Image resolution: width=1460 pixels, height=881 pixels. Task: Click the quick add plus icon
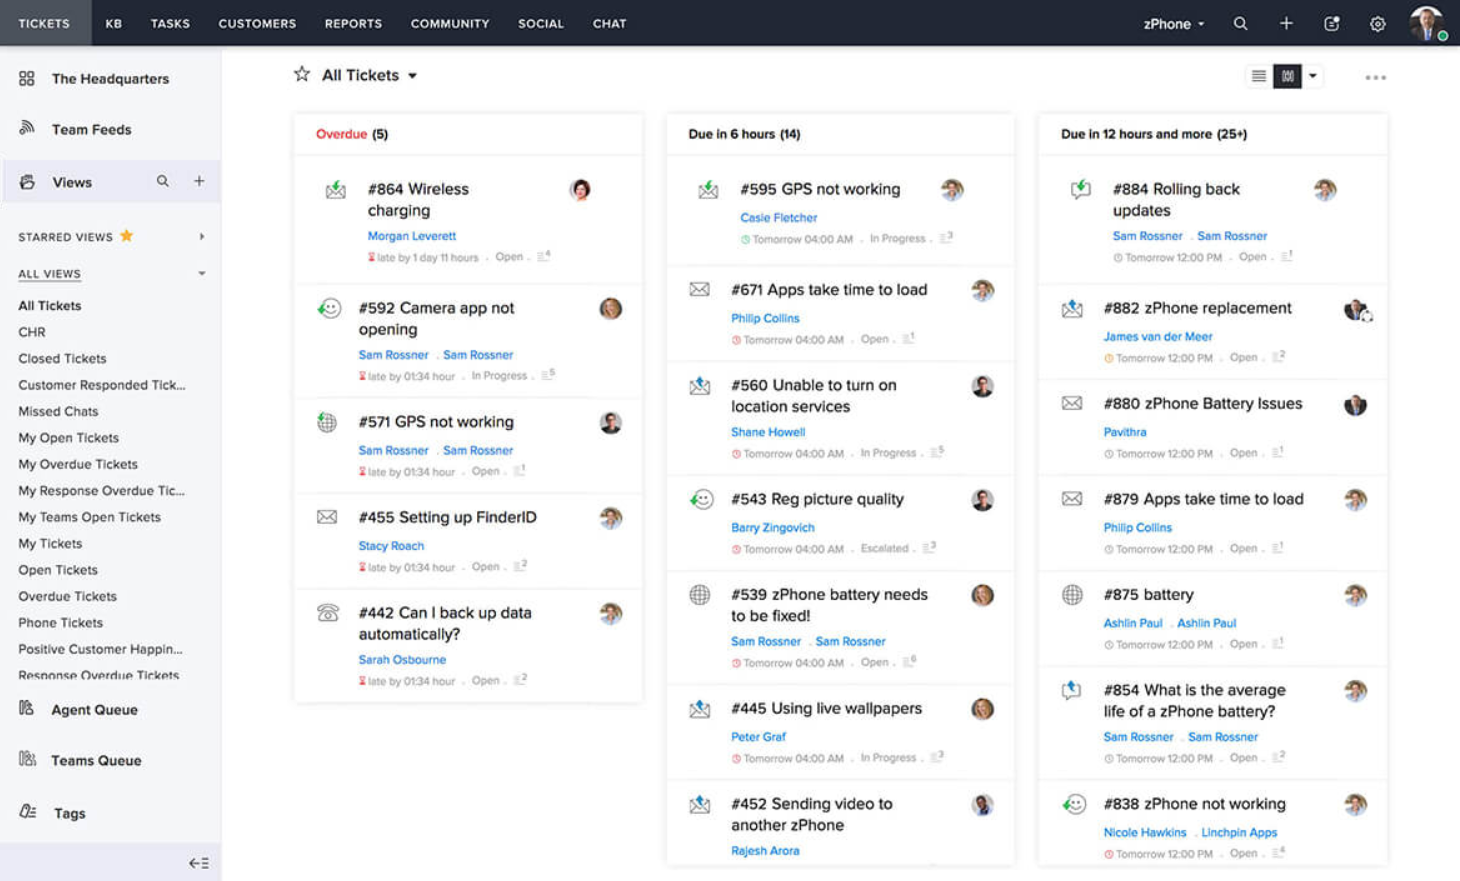click(x=1286, y=23)
